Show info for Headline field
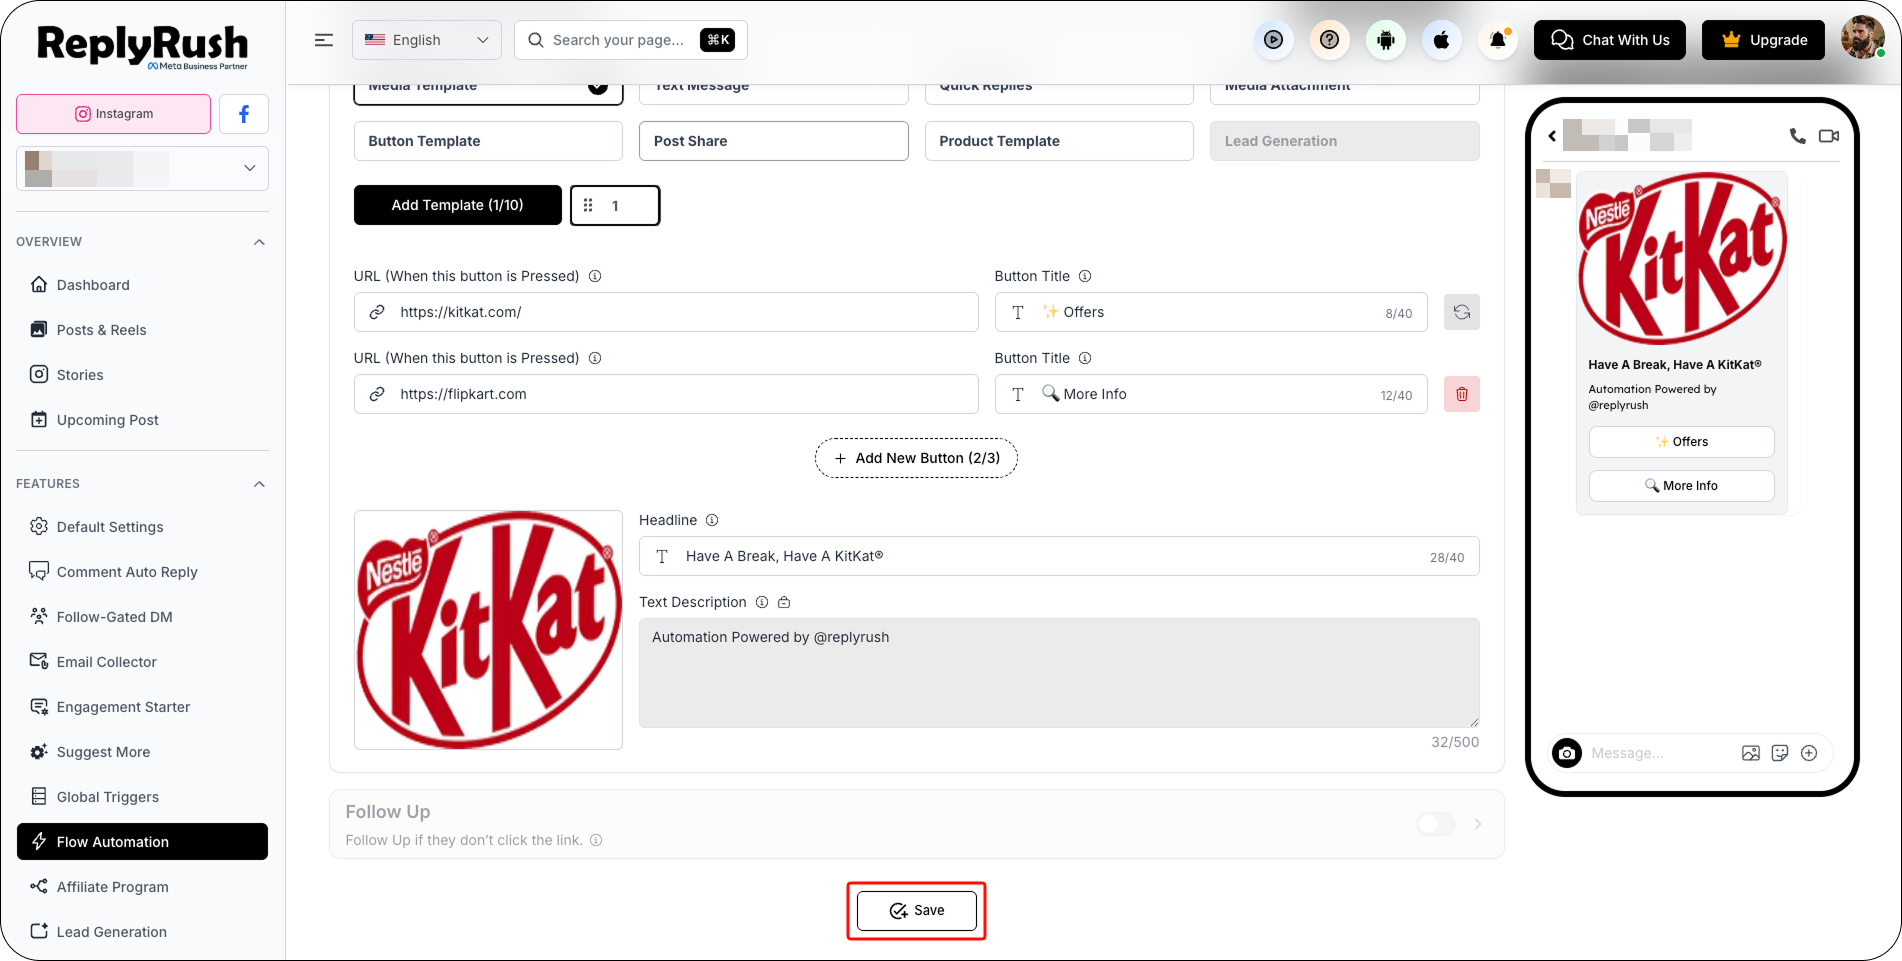 [712, 520]
